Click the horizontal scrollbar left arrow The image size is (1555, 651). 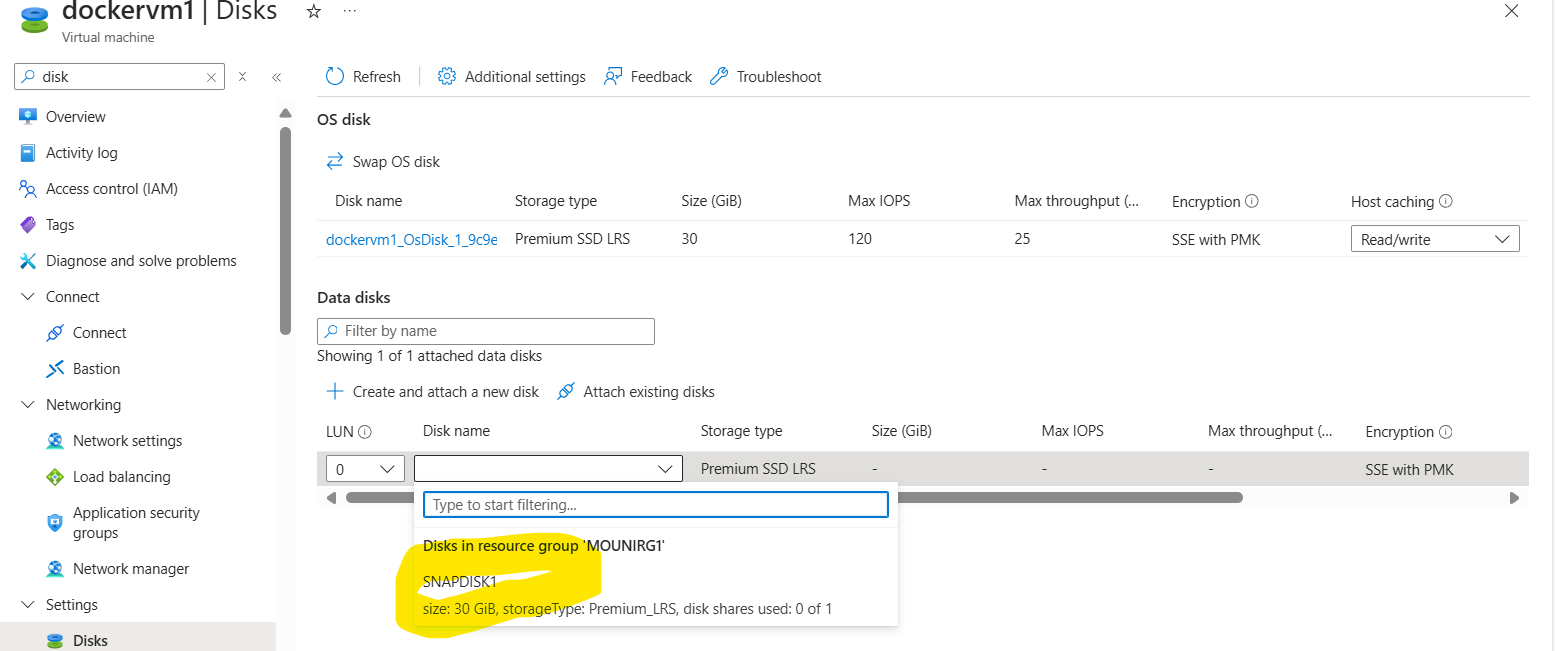pos(332,497)
